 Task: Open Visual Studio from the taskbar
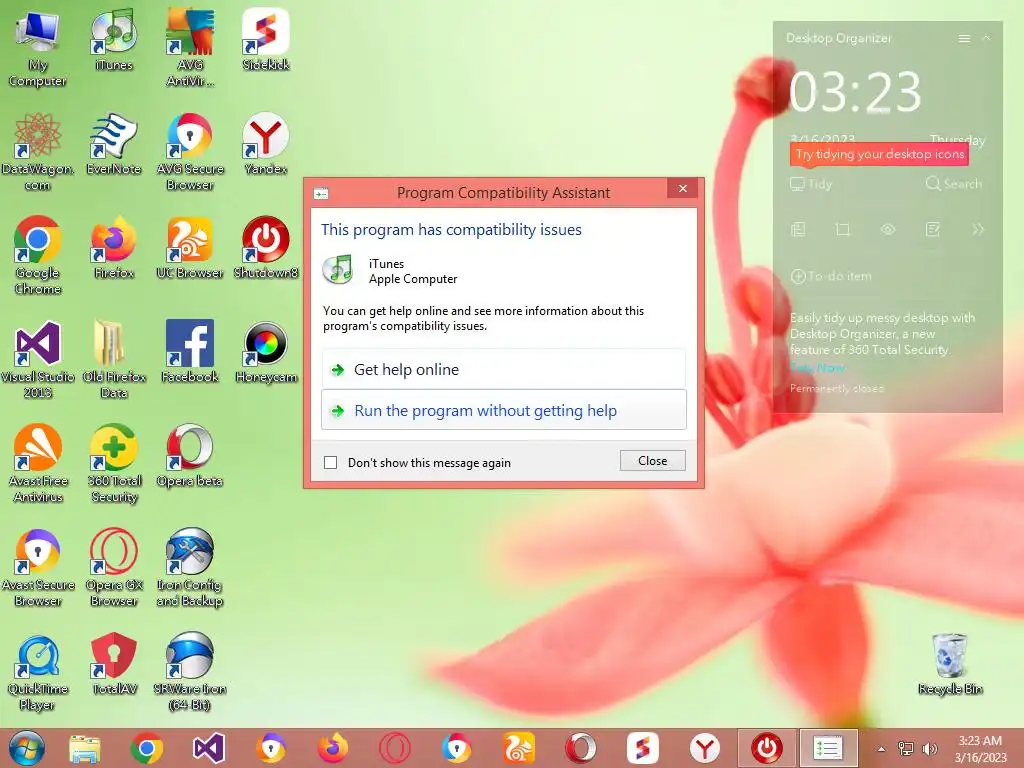pyautogui.click(x=209, y=748)
